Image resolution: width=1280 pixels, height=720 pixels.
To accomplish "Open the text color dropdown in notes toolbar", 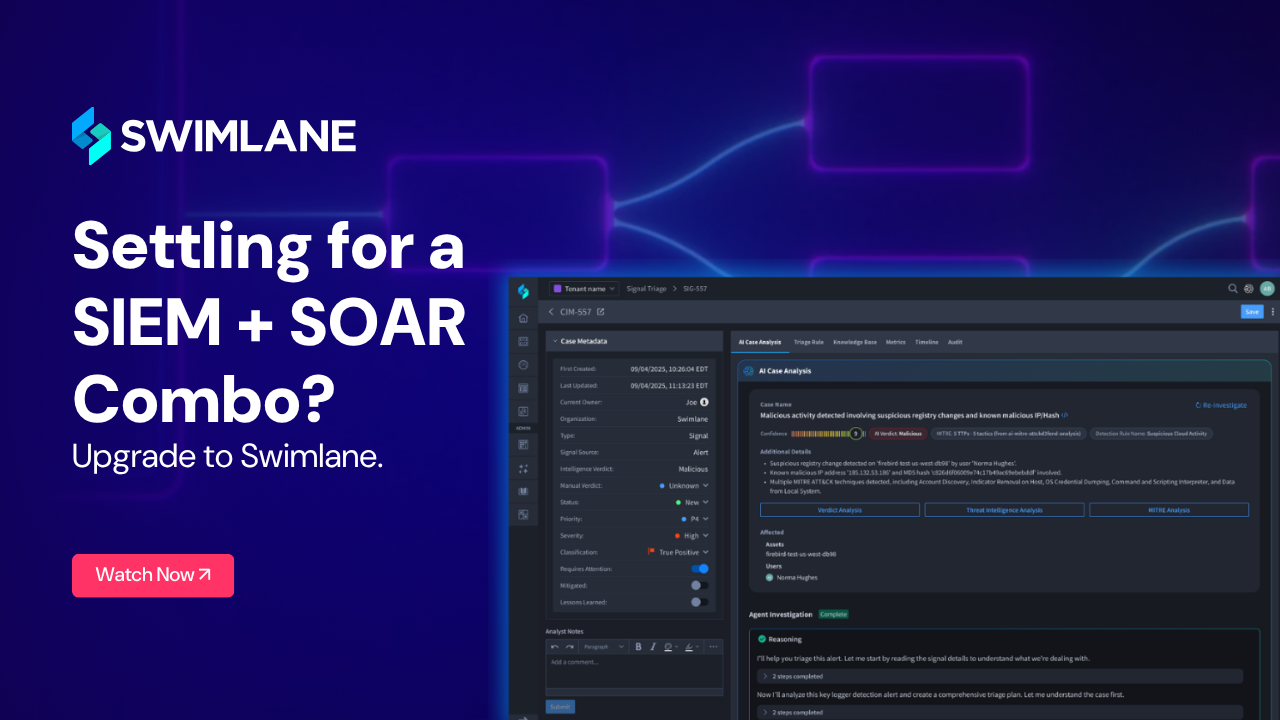I will click(x=670, y=647).
